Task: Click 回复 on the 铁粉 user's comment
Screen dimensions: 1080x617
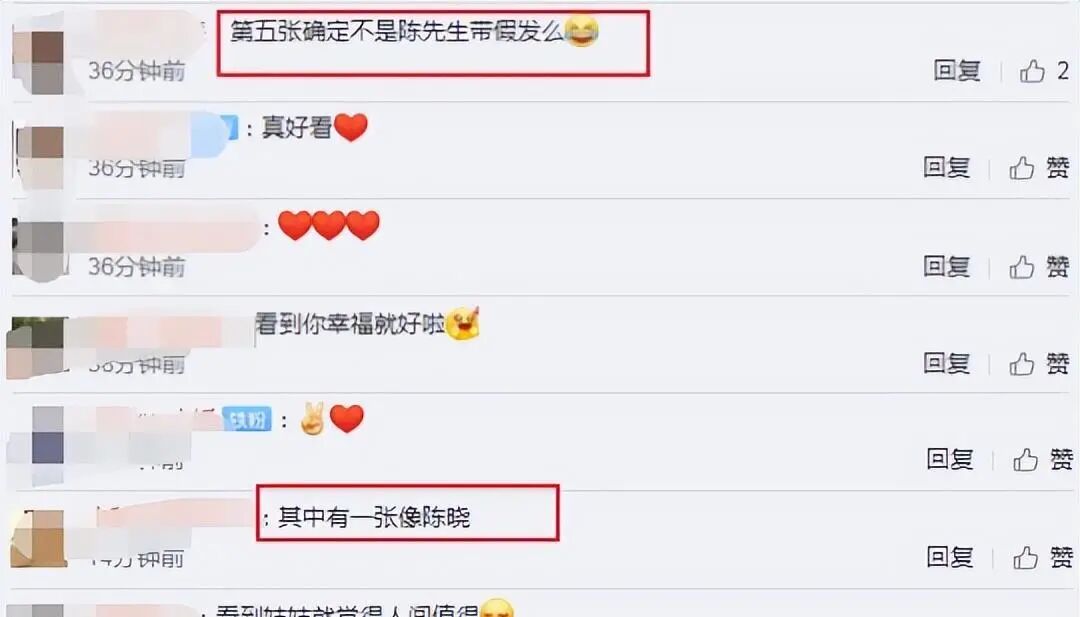Action: click(x=950, y=459)
